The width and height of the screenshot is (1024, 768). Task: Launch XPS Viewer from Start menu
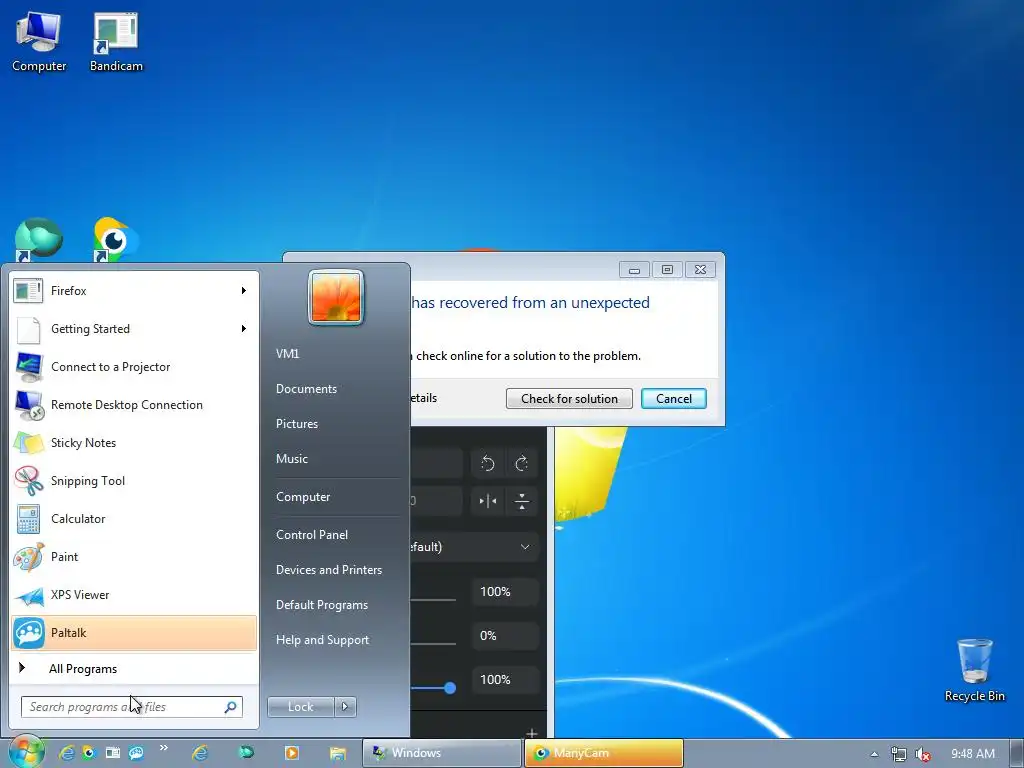[134, 594]
